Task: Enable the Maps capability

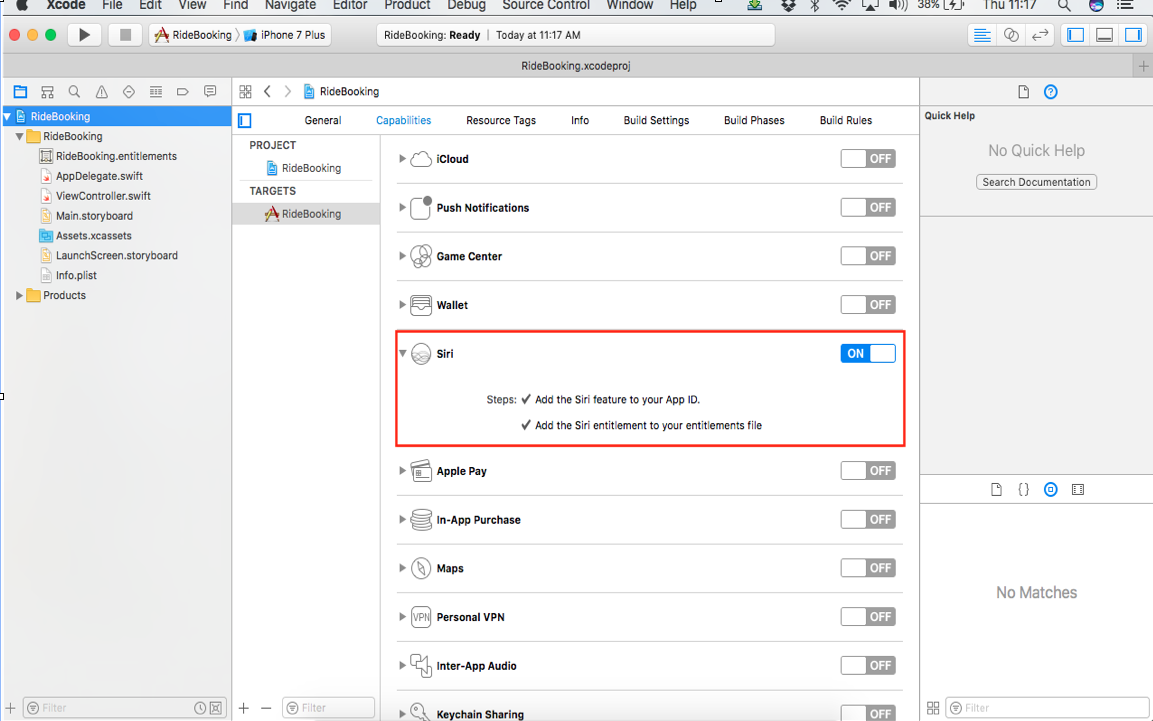Action: [x=868, y=568]
